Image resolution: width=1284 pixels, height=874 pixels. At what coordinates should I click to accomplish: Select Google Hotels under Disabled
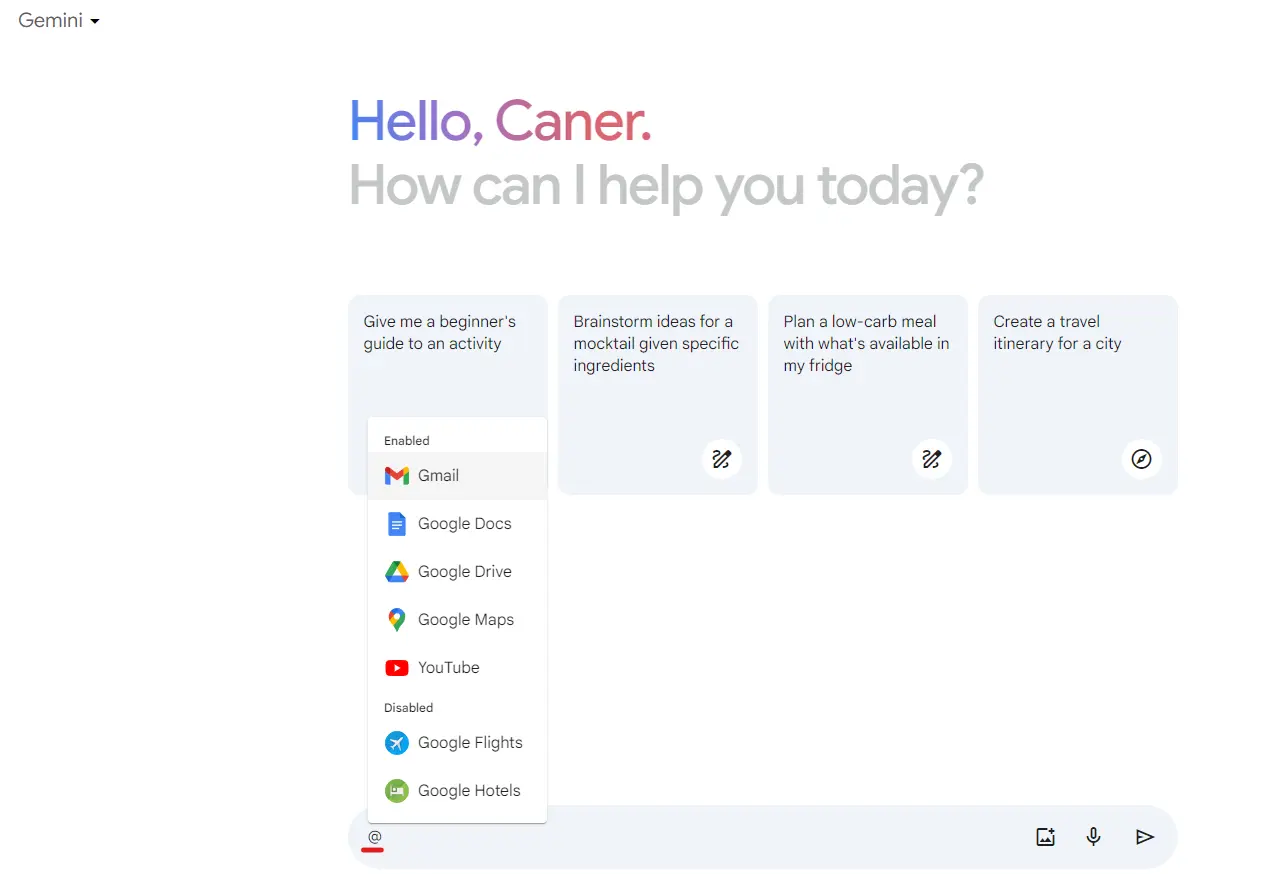[457, 791]
